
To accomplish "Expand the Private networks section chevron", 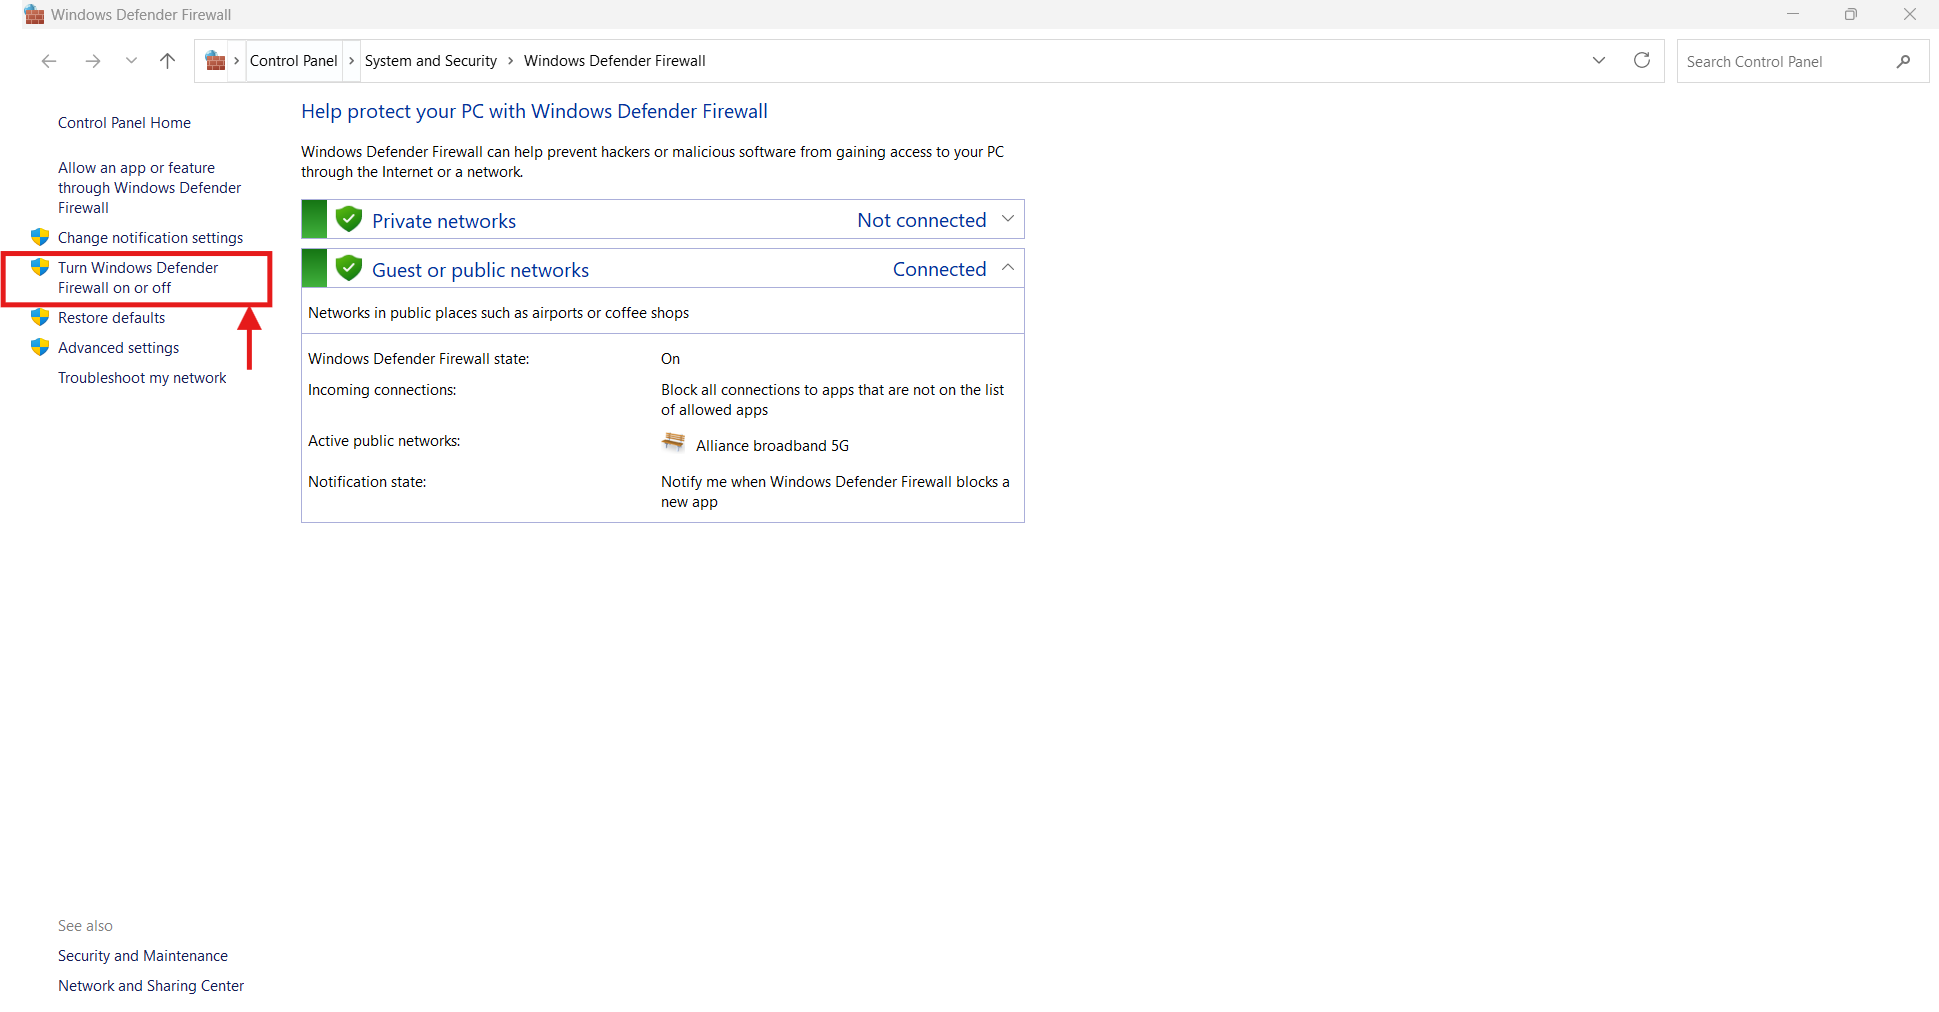I will (x=1008, y=219).
